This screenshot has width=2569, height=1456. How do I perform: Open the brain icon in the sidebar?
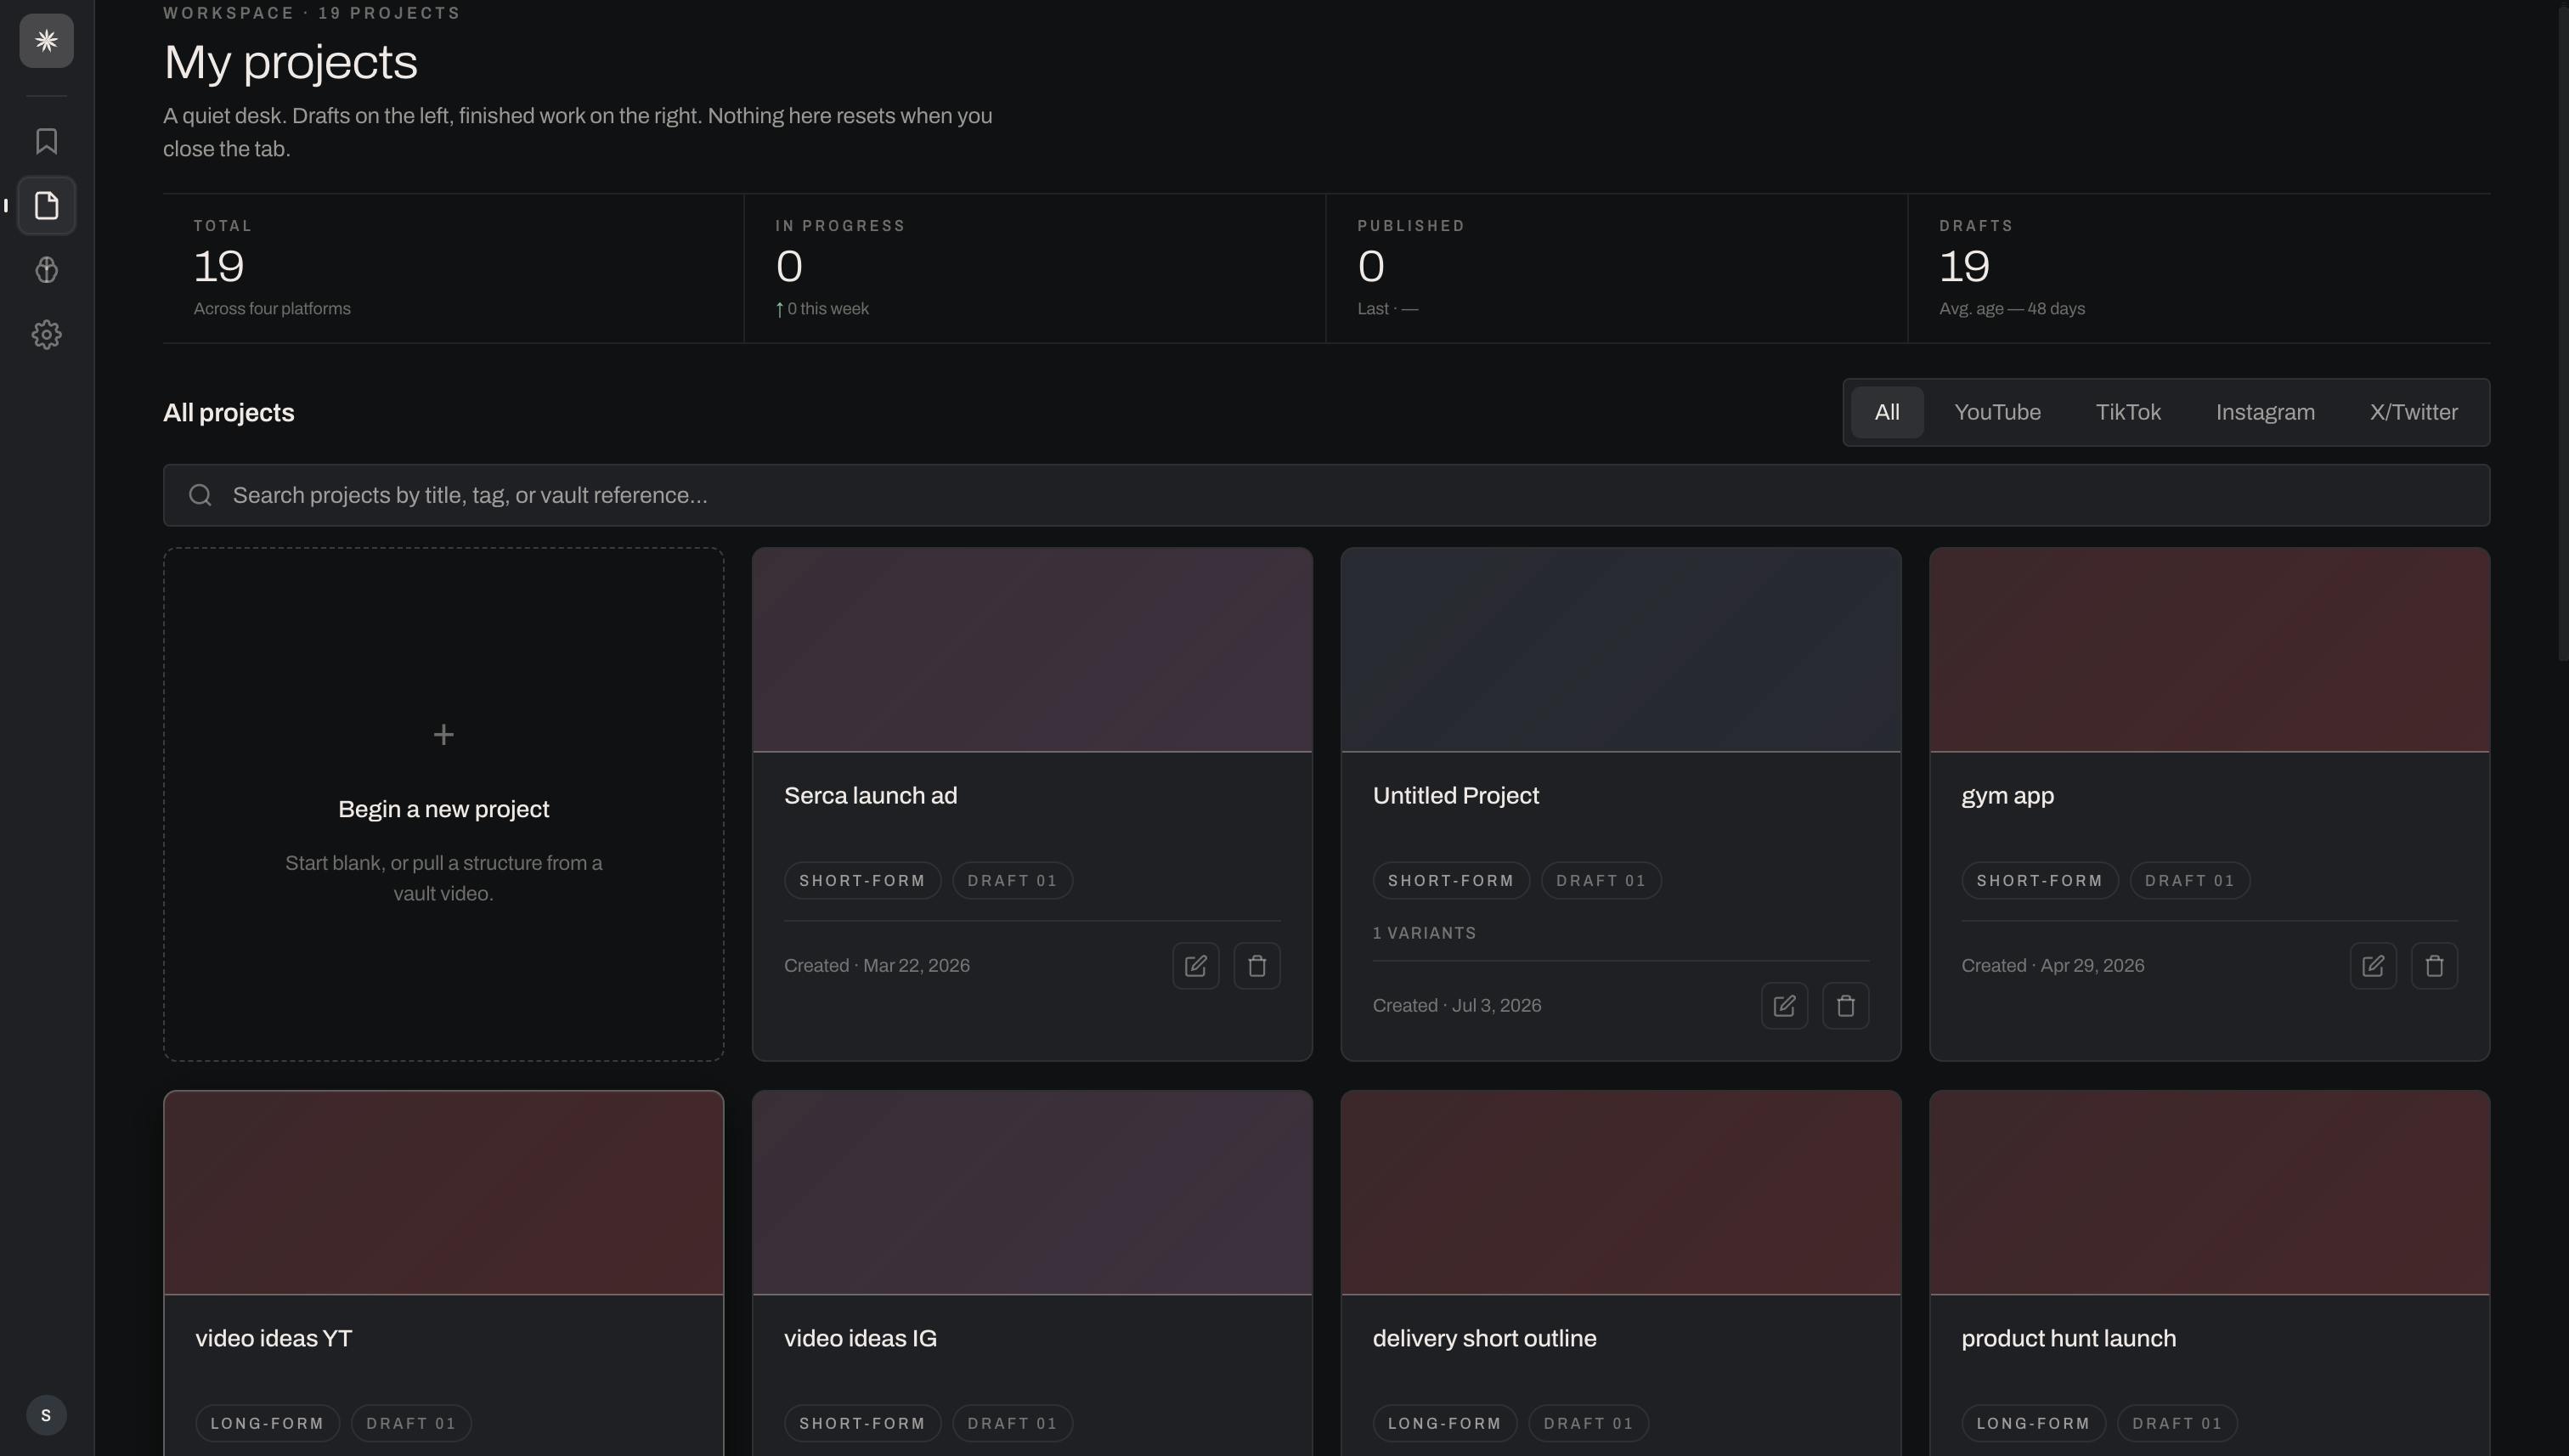pyautogui.click(x=46, y=270)
